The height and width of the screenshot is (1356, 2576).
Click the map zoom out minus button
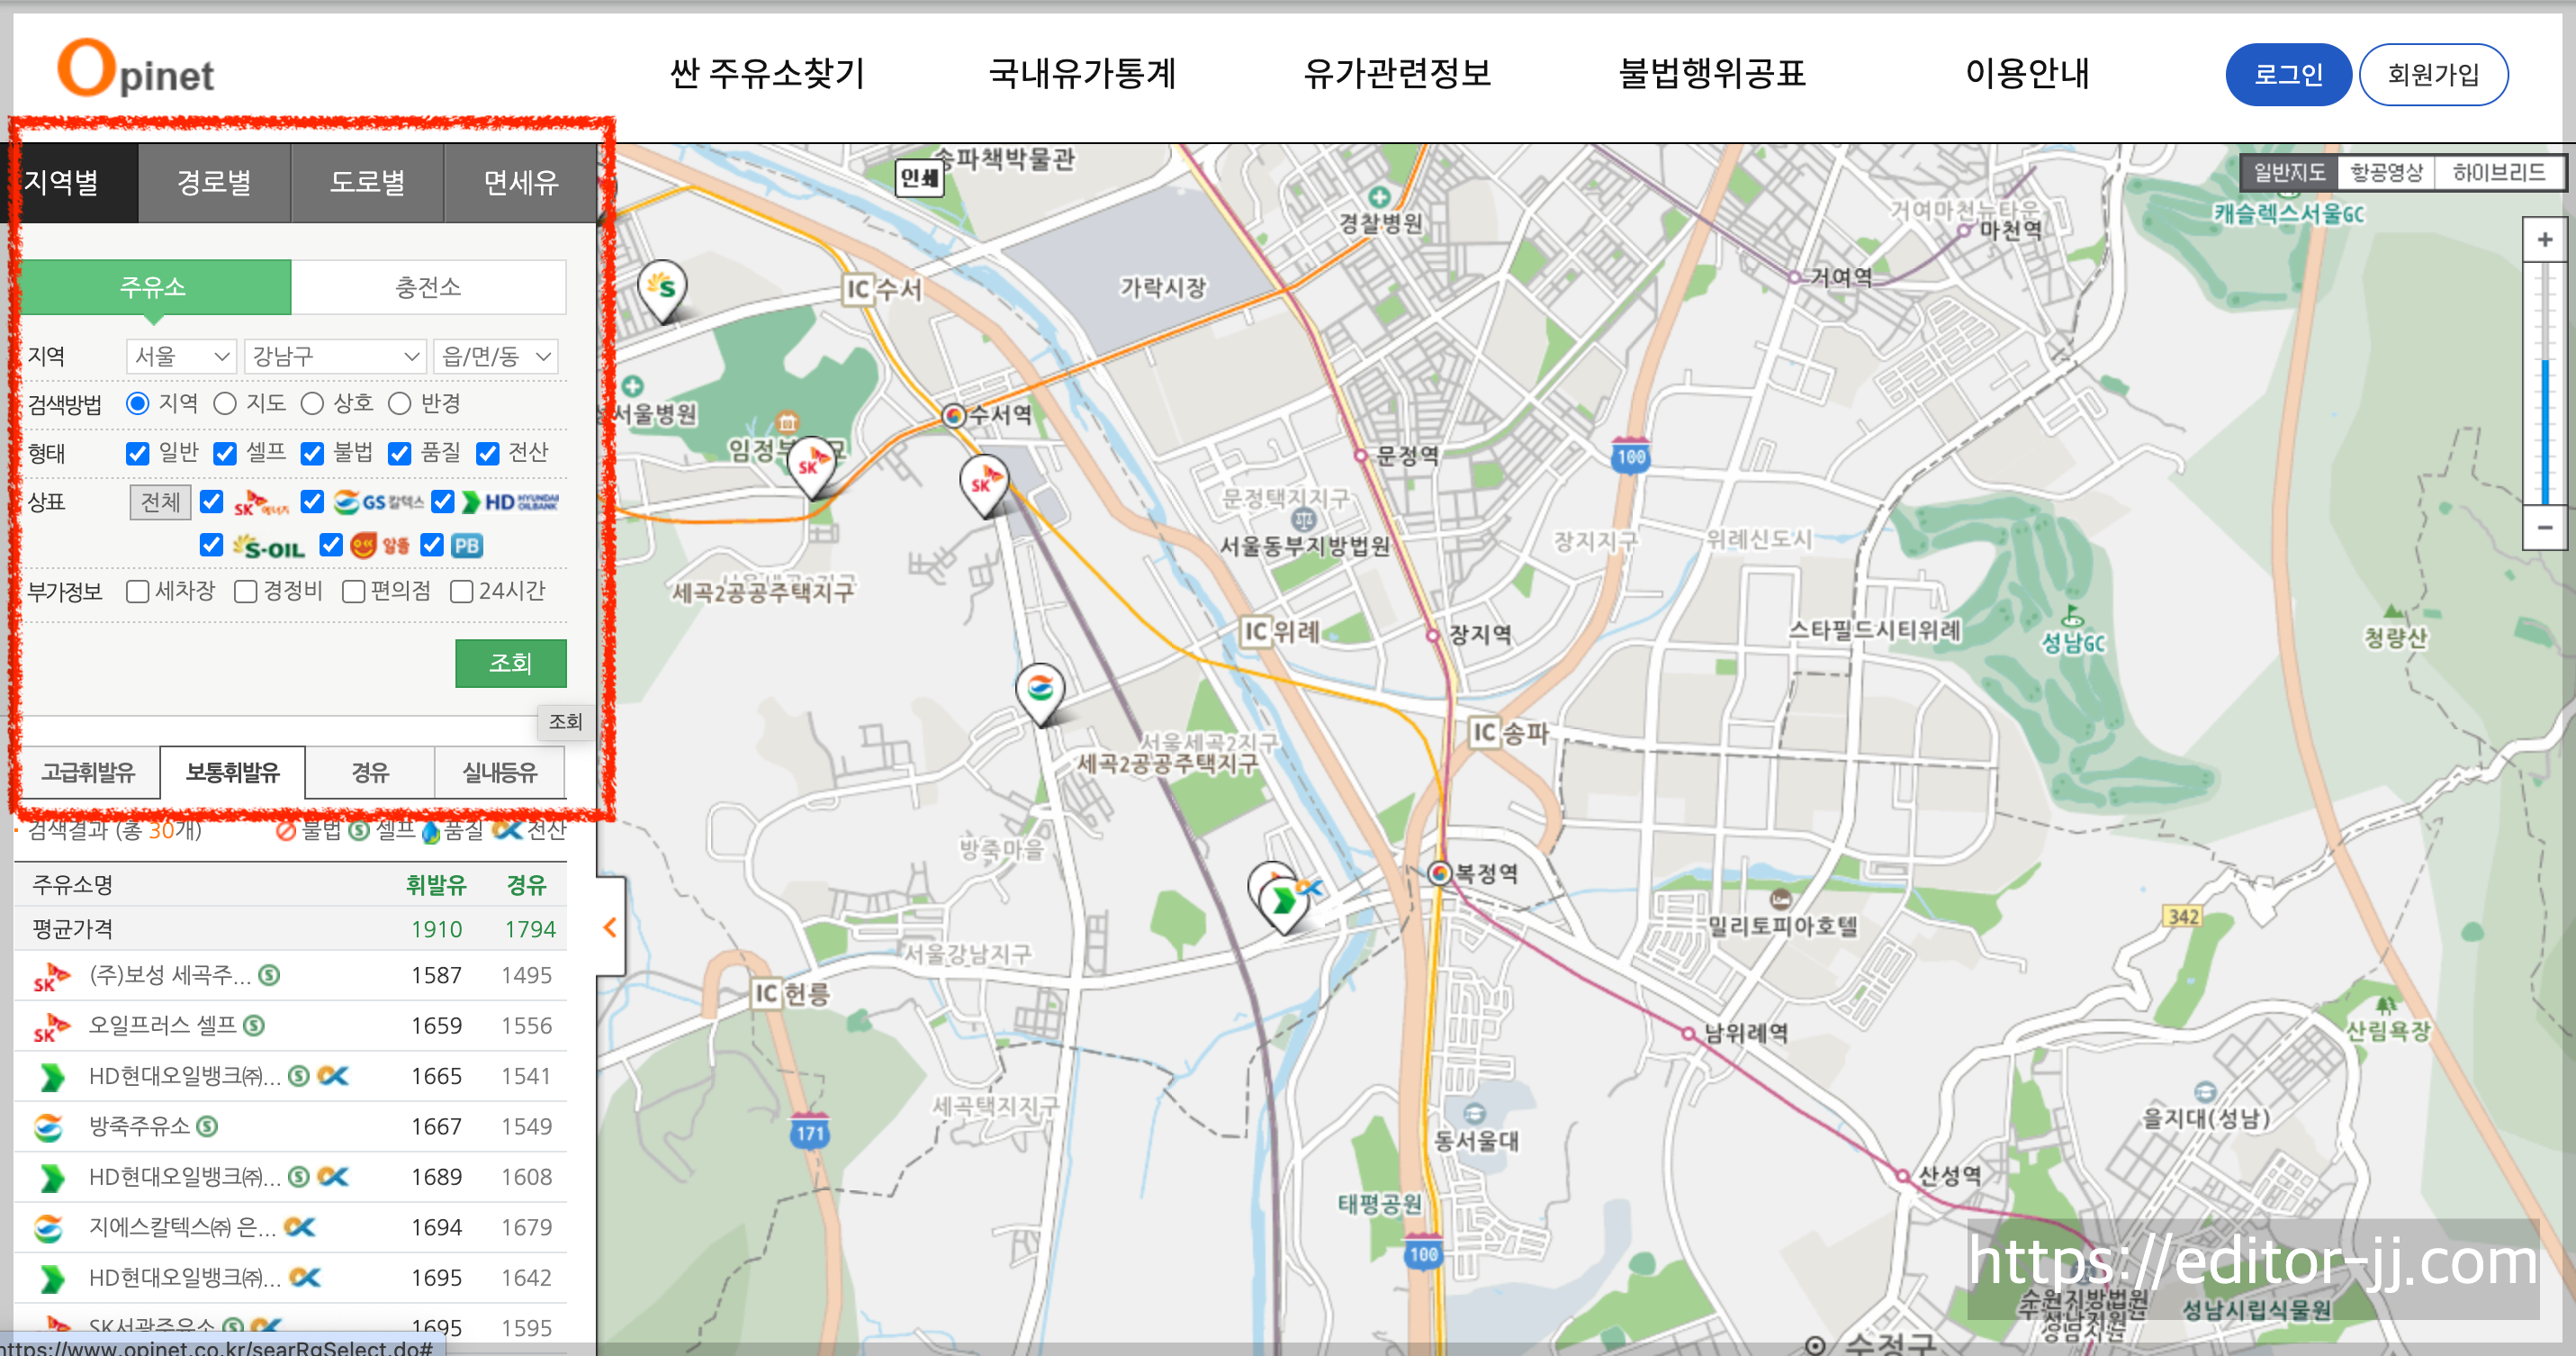[2544, 527]
